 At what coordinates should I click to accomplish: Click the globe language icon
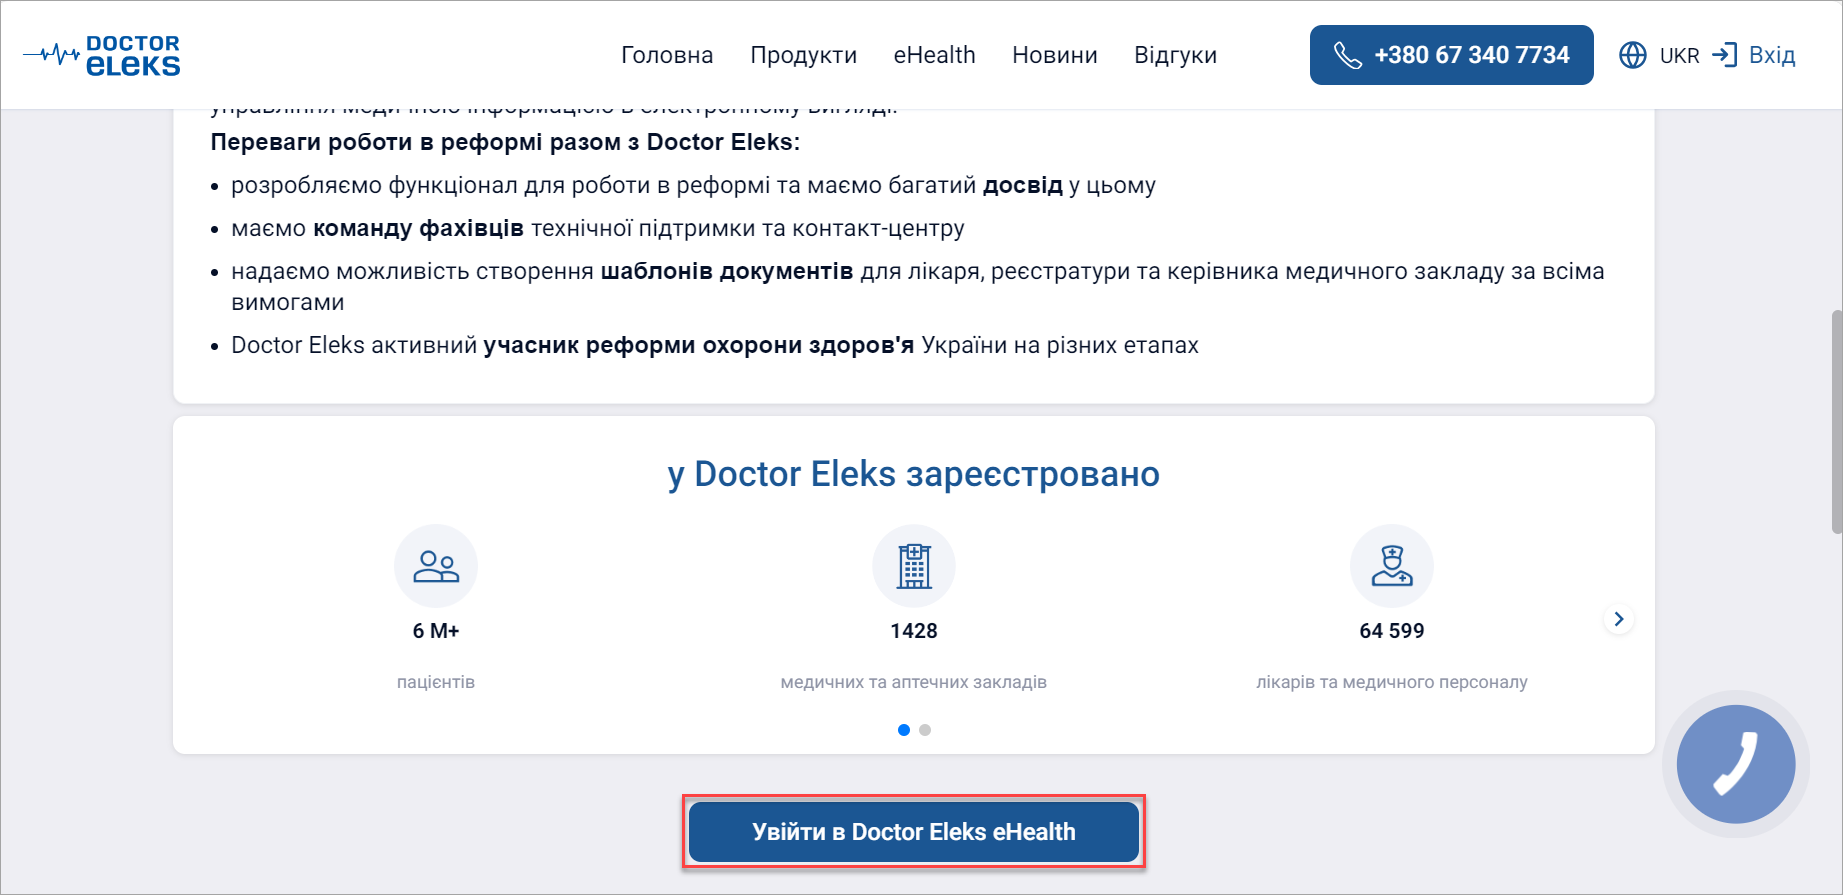[x=1633, y=55]
